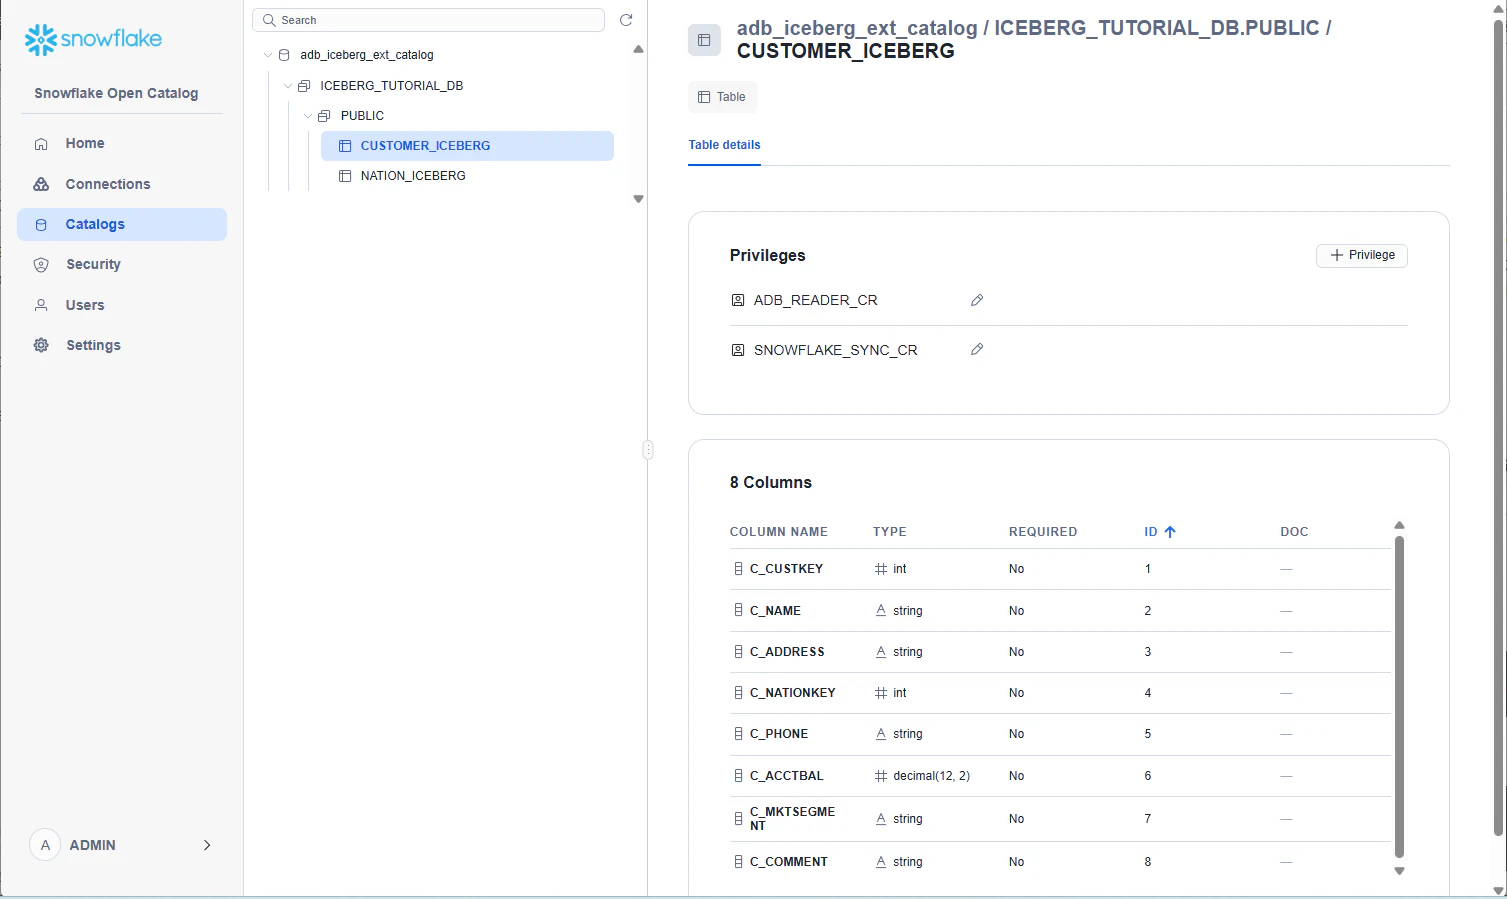The image size is (1507, 899).
Task: Click the C_COMMENT column name
Action: point(789,862)
